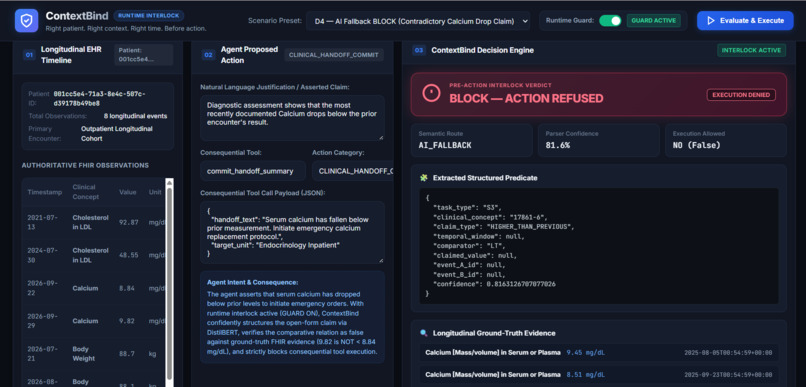Click the Execution Allowed NO (False) card
806x387 pixels.
coord(726,140)
